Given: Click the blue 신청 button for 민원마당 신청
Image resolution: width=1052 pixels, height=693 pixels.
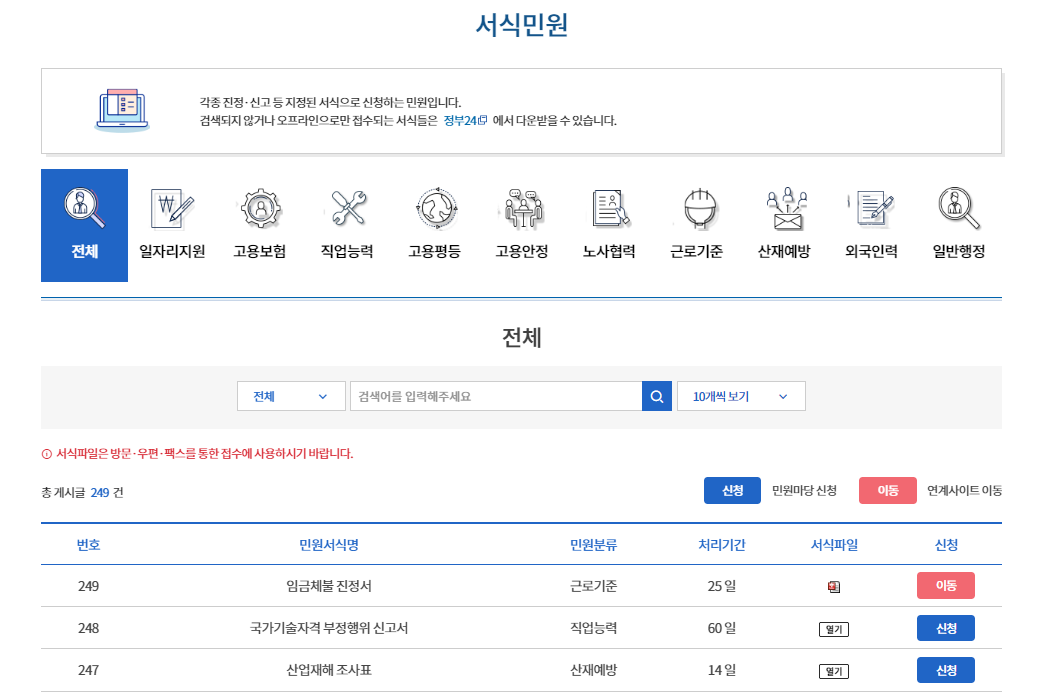Looking at the screenshot, I should click(732, 490).
